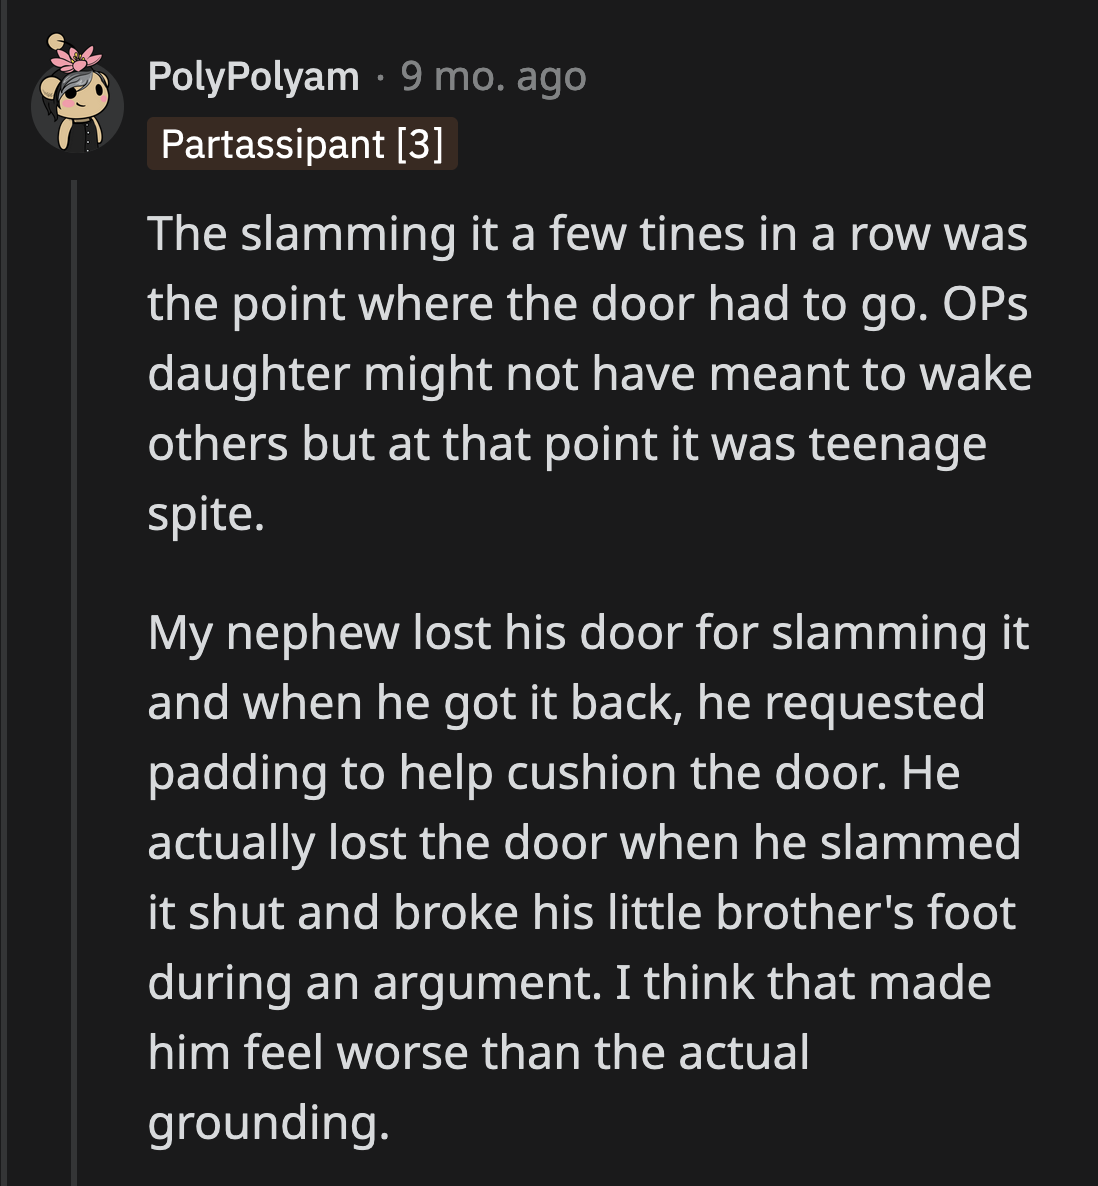Click "My nephew" starting the second paragraph
The image size is (1098, 1186).
pyautogui.click(x=273, y=633)
